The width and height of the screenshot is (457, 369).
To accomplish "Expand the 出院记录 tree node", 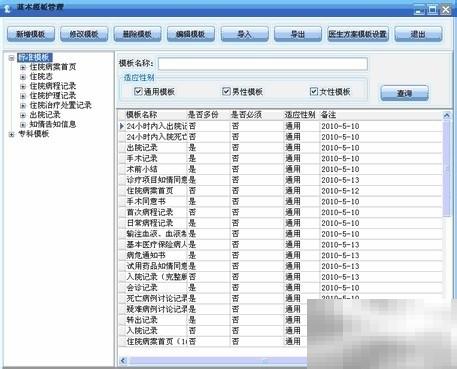I will 23,116.
